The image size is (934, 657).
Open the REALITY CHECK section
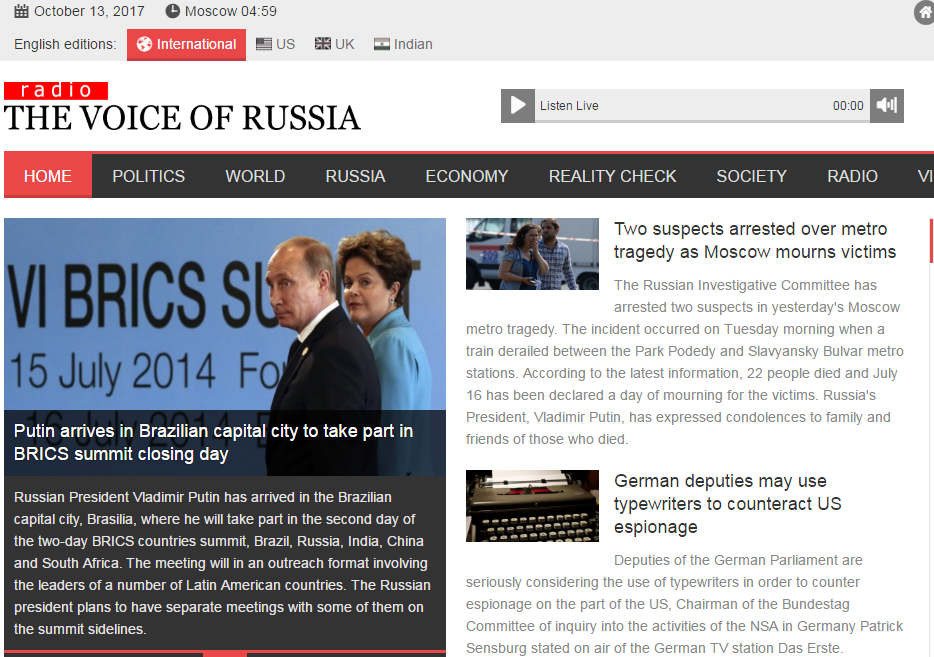[612, 176]
